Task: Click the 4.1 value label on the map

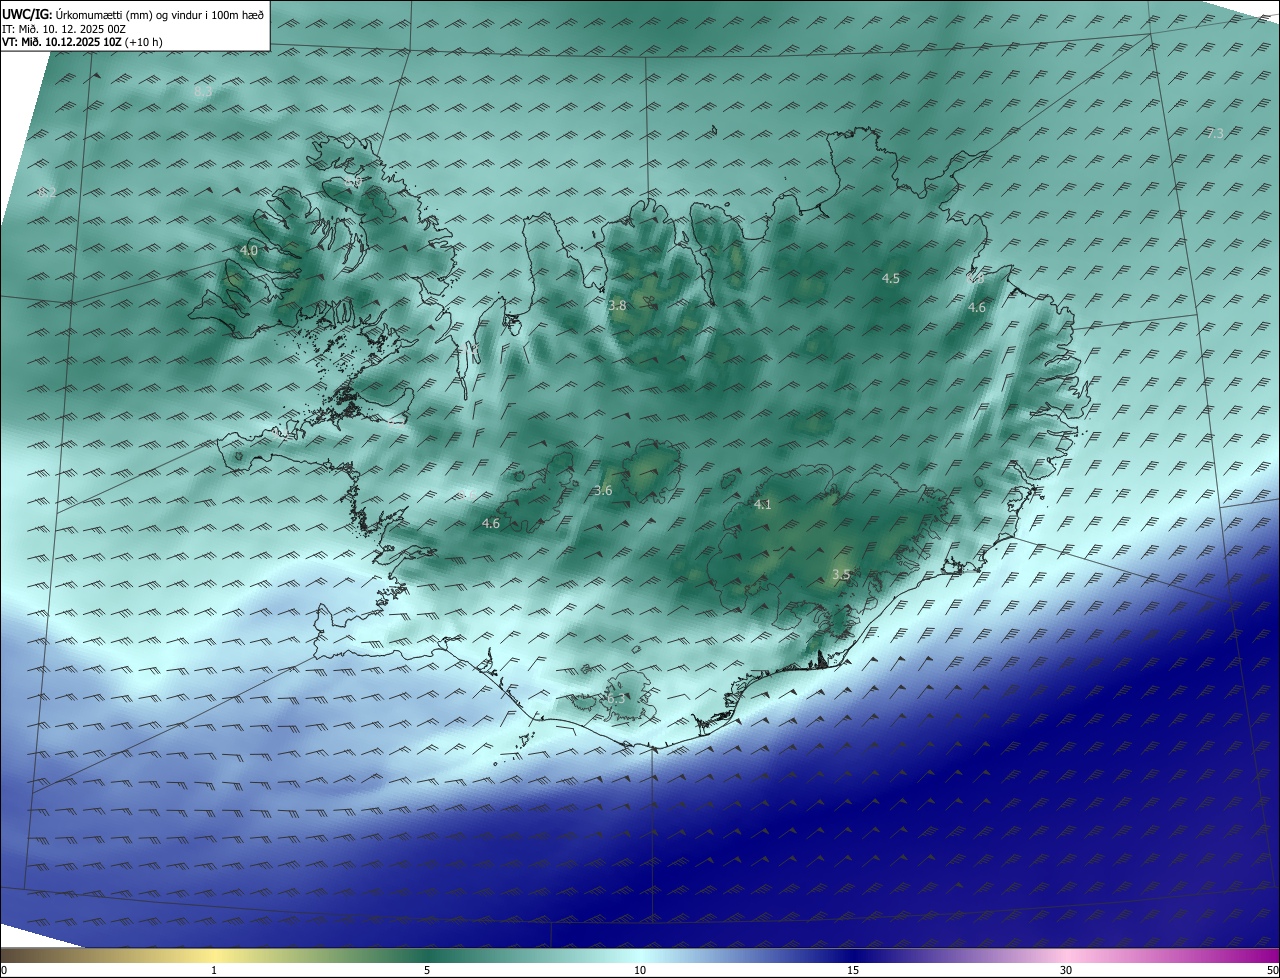Action: [x=762, y=505]
